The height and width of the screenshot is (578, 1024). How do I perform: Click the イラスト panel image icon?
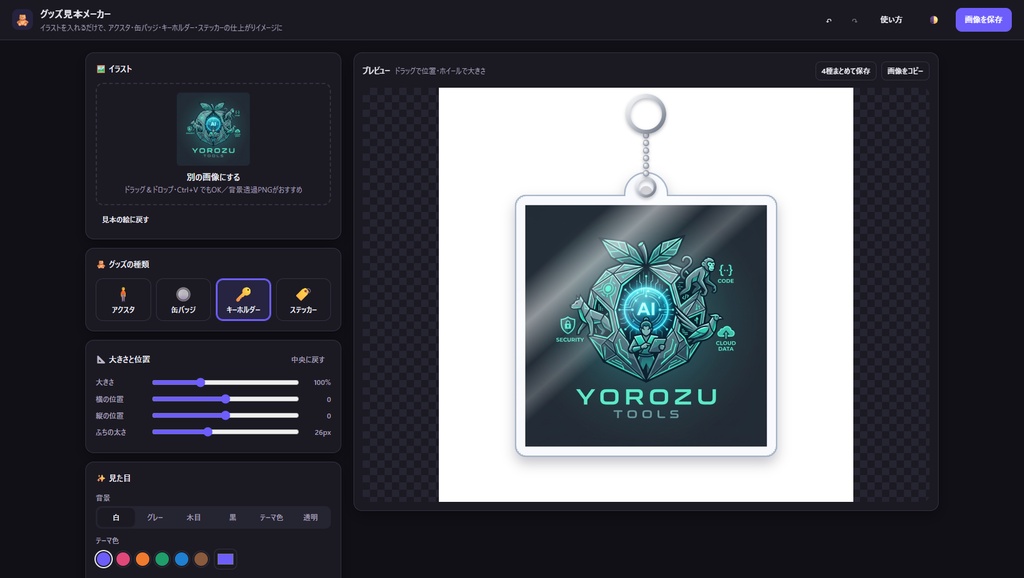tap(101, 69)
